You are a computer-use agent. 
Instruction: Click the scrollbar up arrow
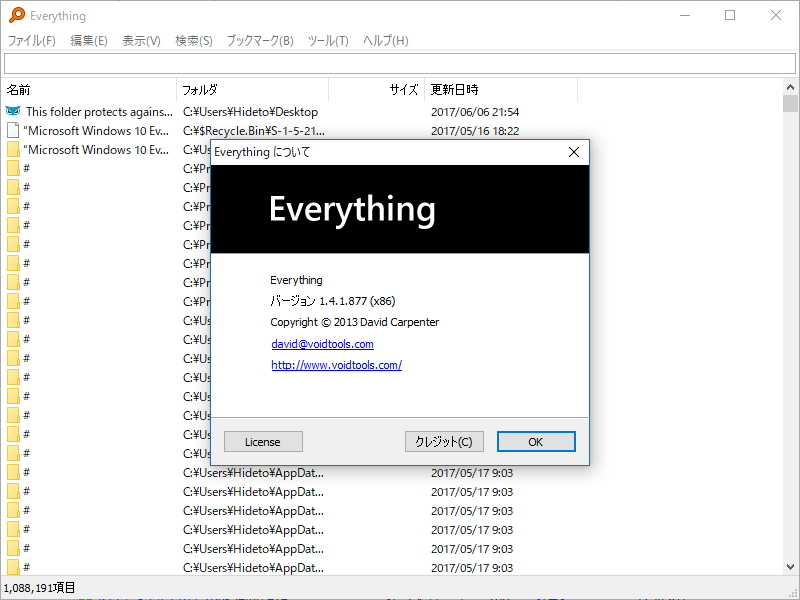[x=788, y=89]
